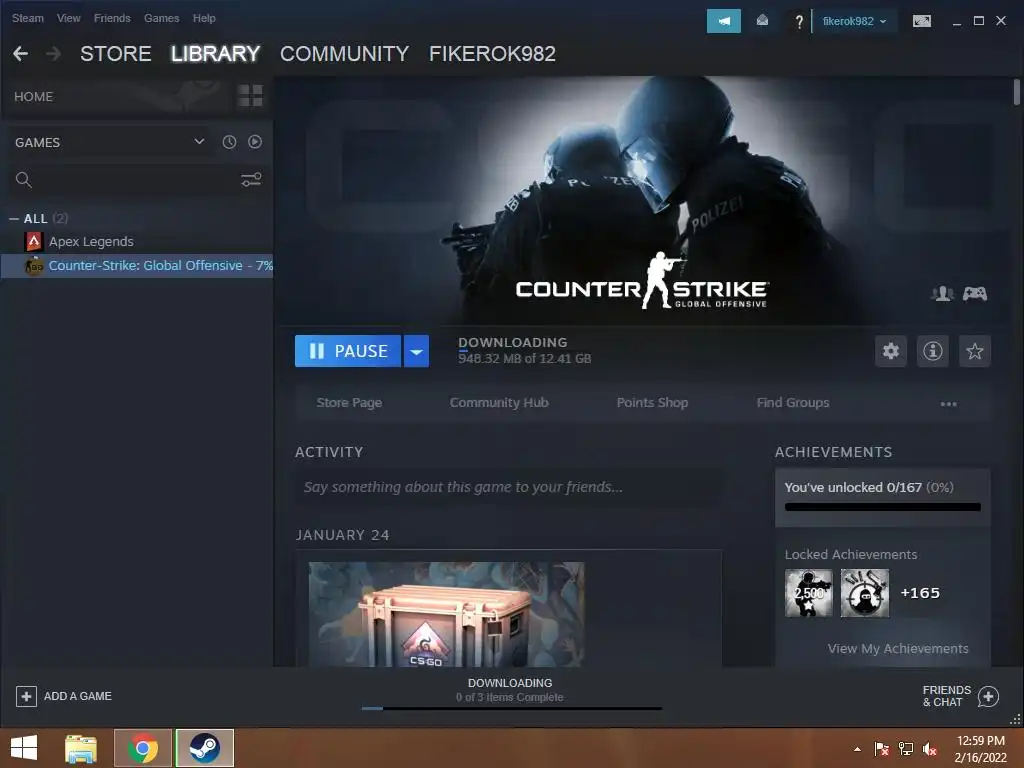This screenshot has width=1024, height=768.
Task: Go to the LIBRARY tab
Action: click(216, 54)
